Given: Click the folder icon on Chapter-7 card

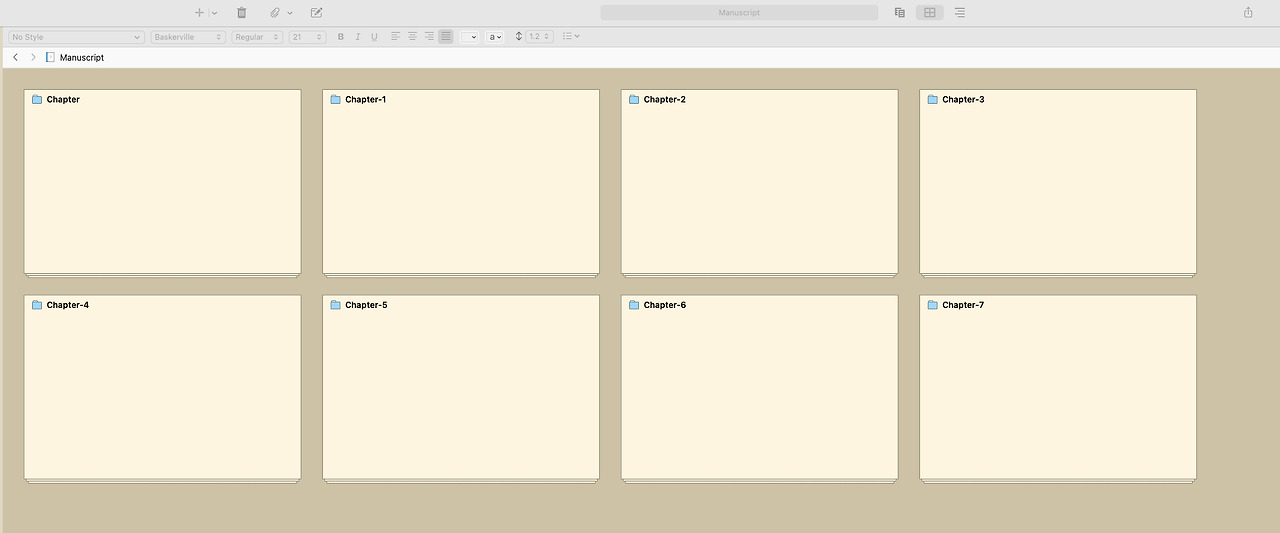Looking at the screenshot, I should click(933, 305).
